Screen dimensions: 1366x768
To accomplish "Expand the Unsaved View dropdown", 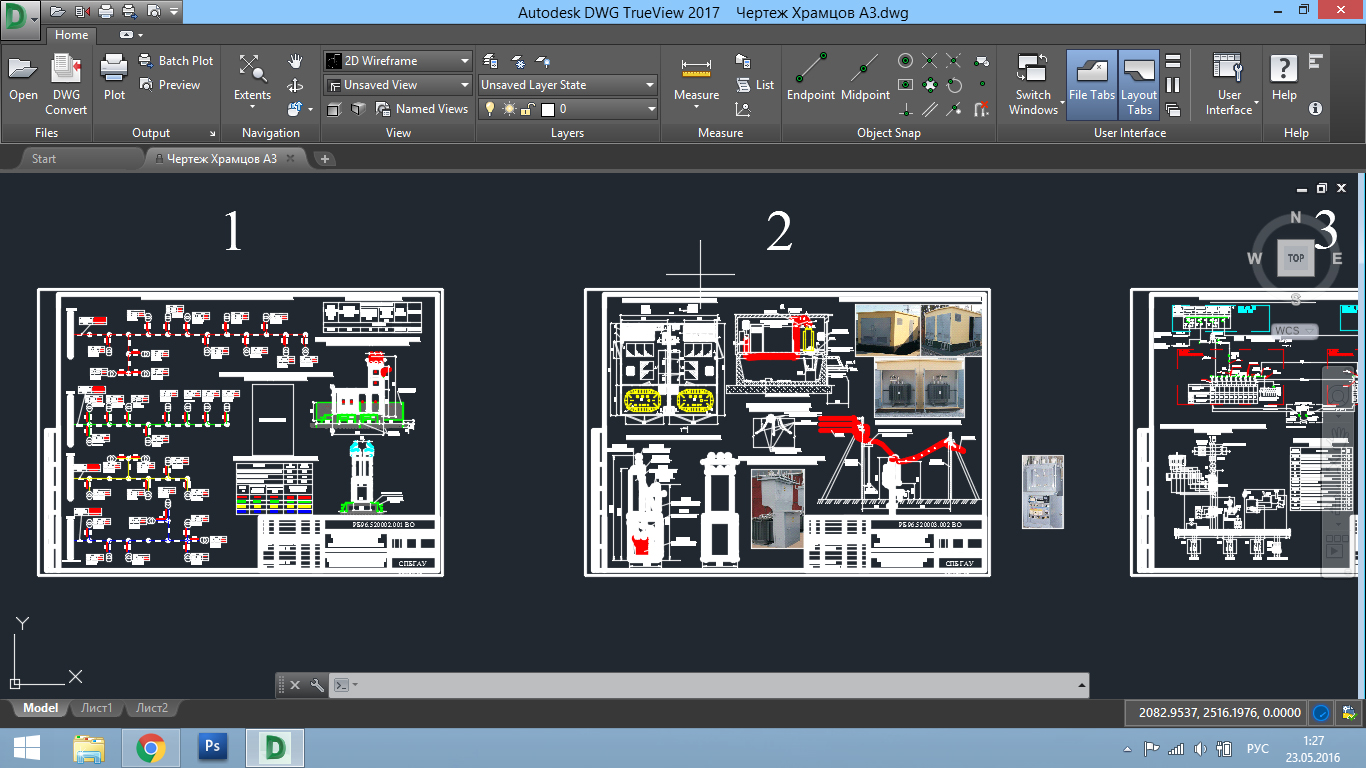I will pyautogui.click(x=397, y=85).
